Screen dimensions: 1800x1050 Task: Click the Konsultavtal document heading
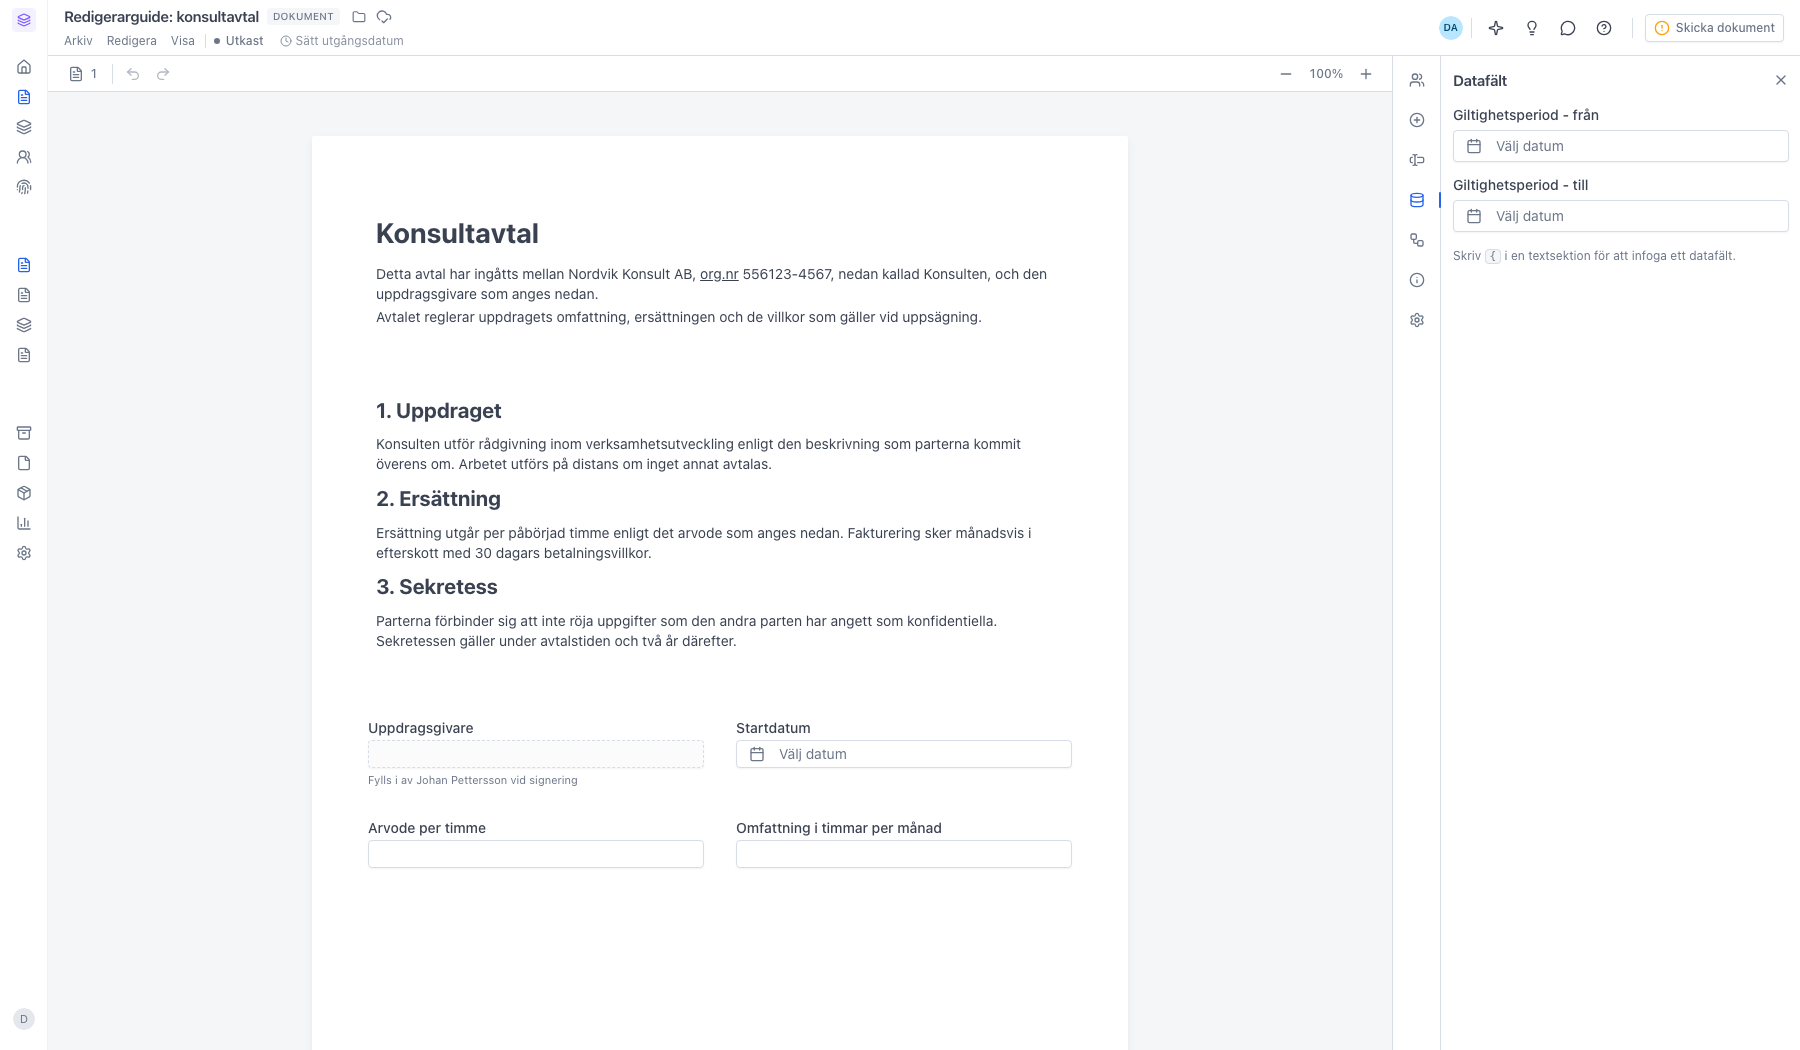(x=457, y=233)
